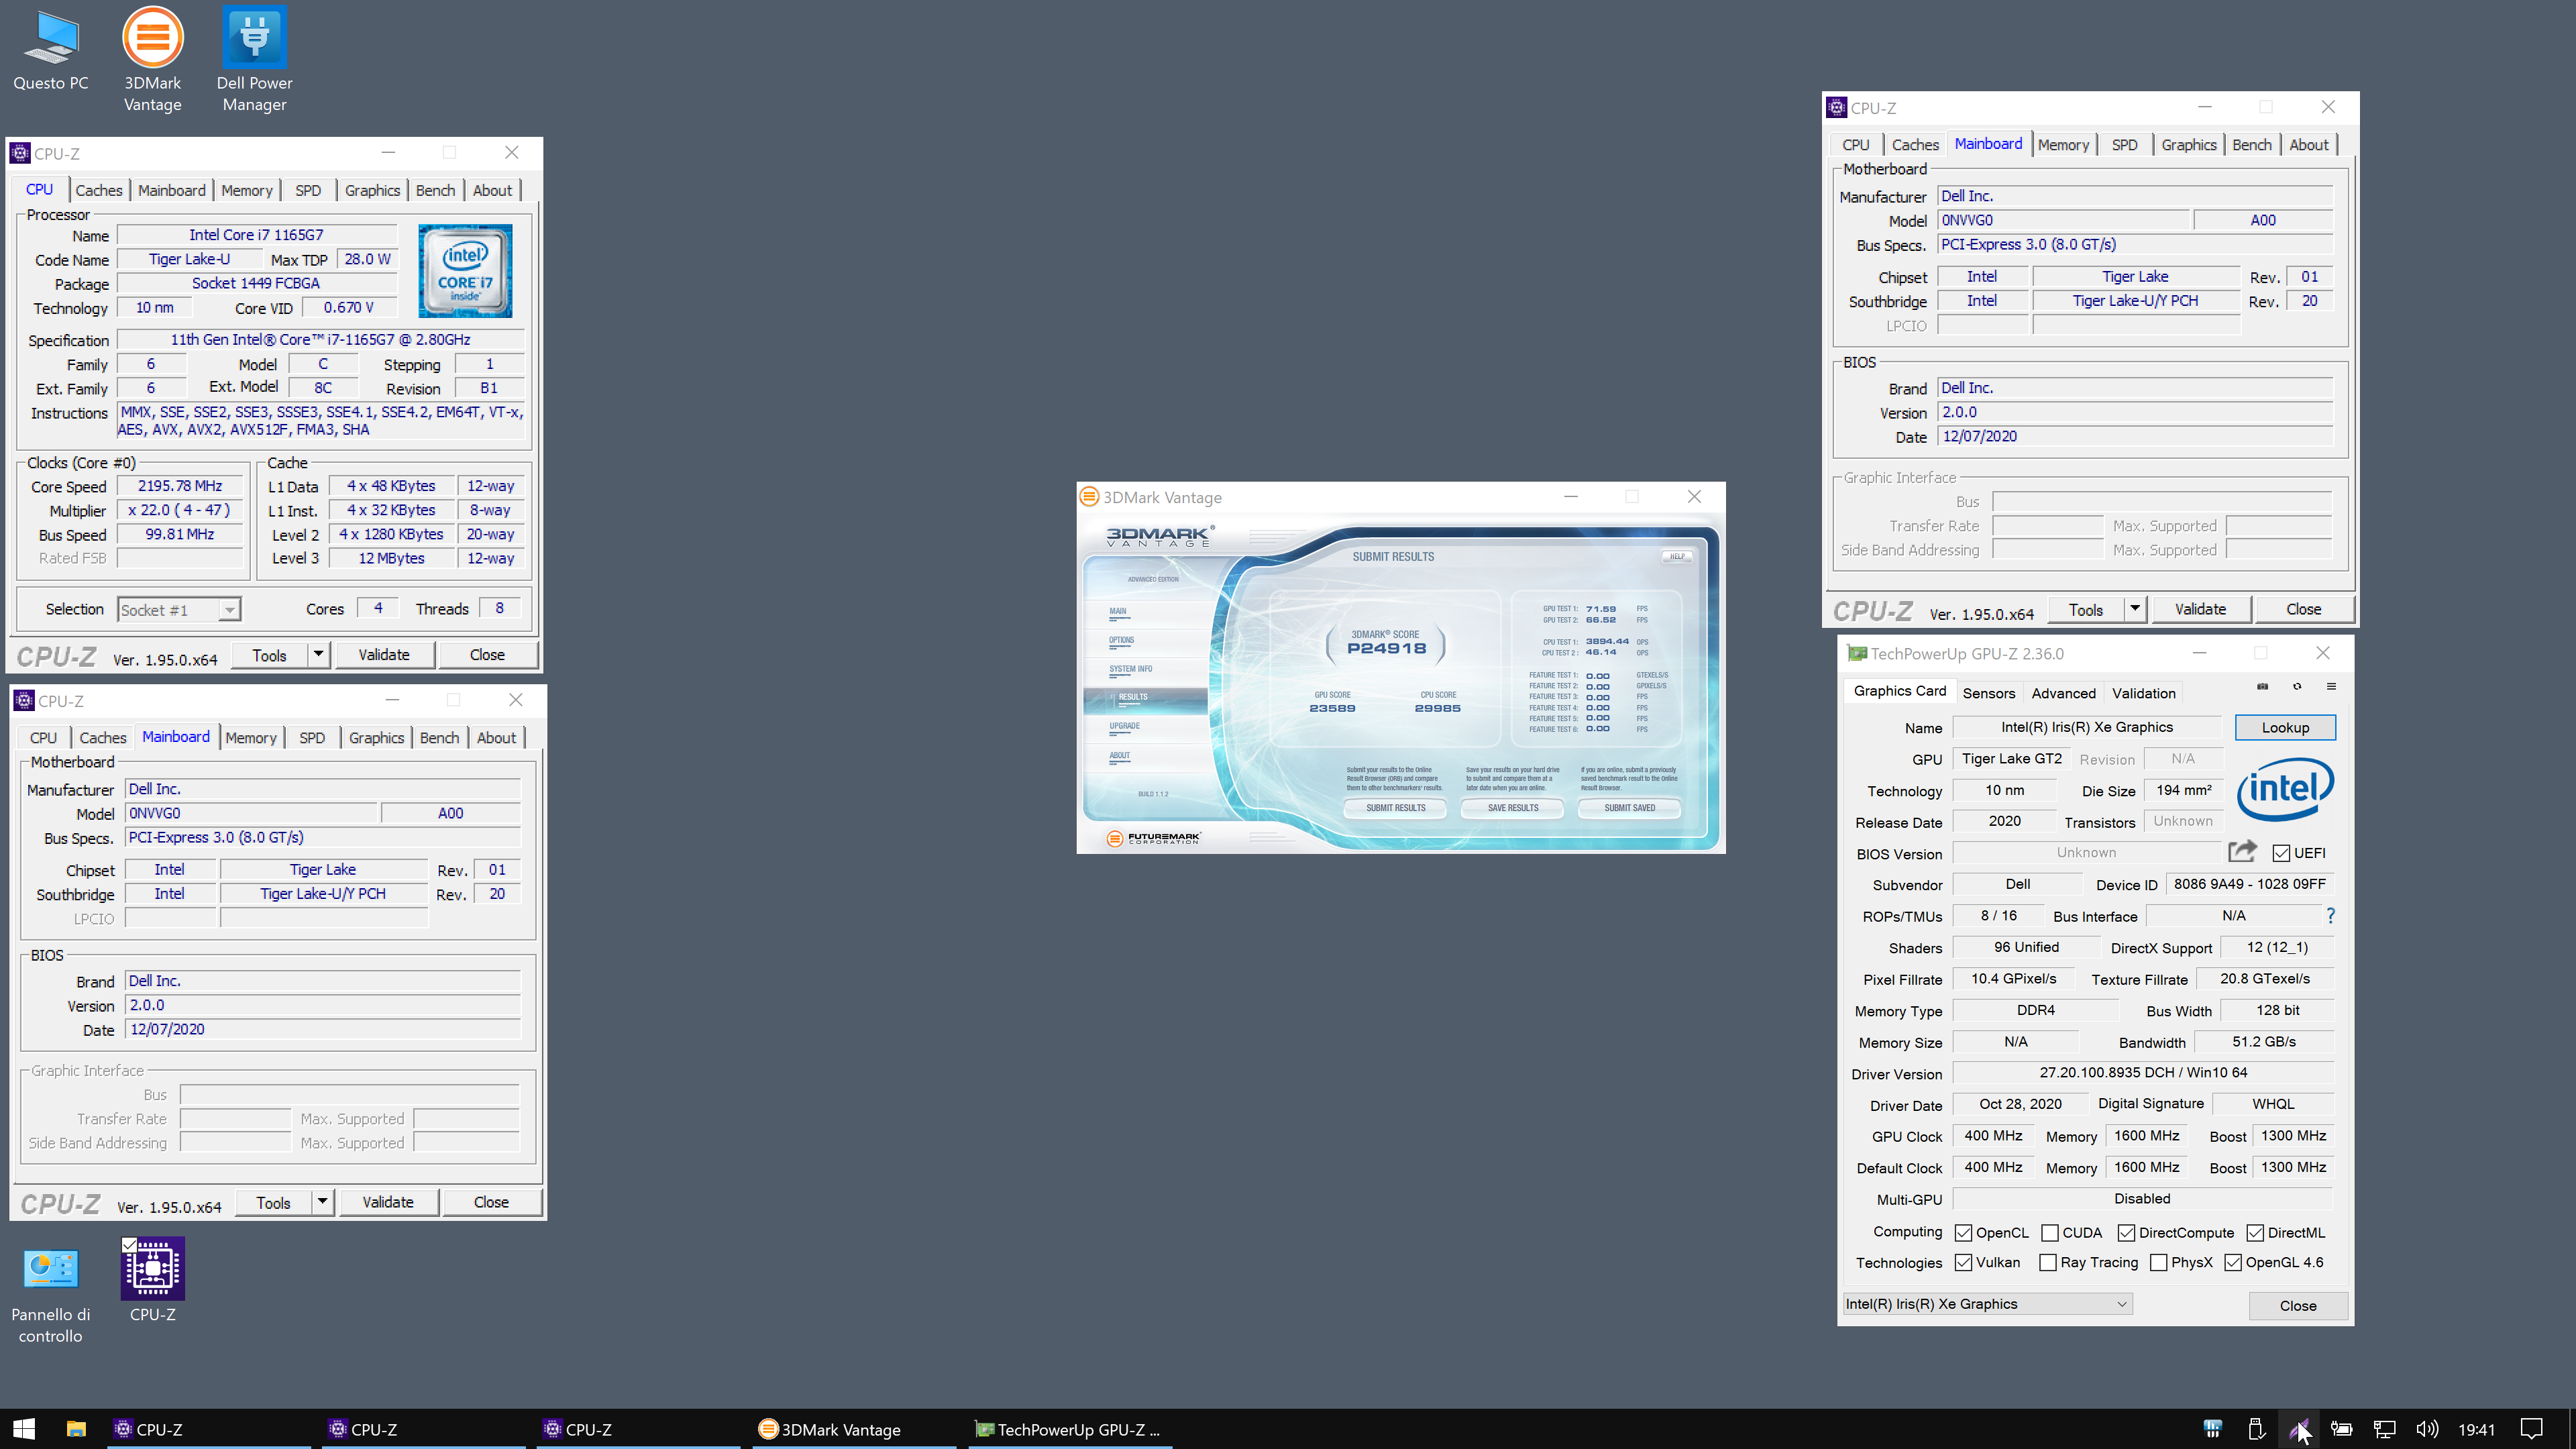This screenshot has height=1449, width=2576.
Task: Click the 3DMark score P24918
Action: click(x=1386, y=648)
